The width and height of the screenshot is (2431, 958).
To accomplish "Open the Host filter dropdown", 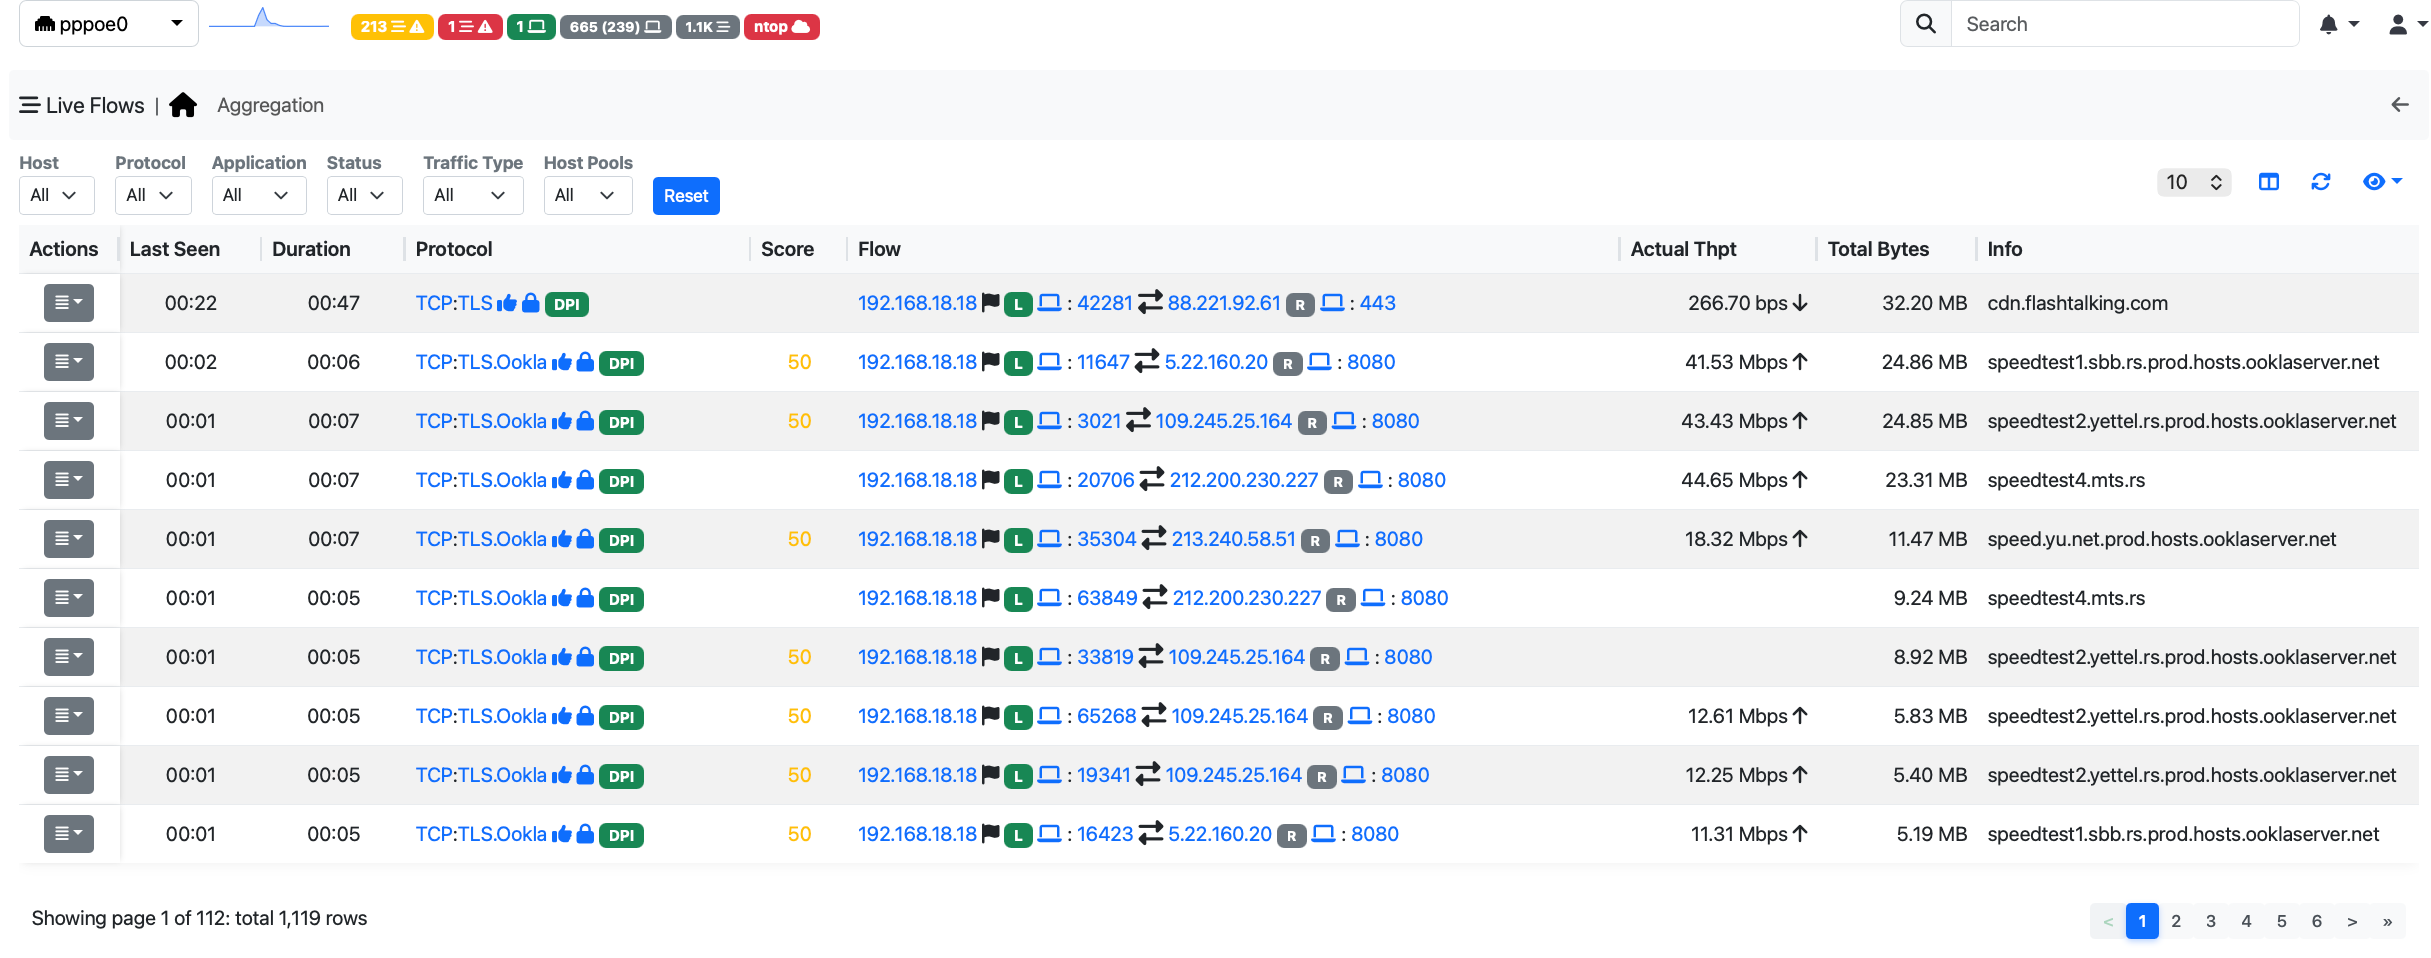I will coord(56,195).
